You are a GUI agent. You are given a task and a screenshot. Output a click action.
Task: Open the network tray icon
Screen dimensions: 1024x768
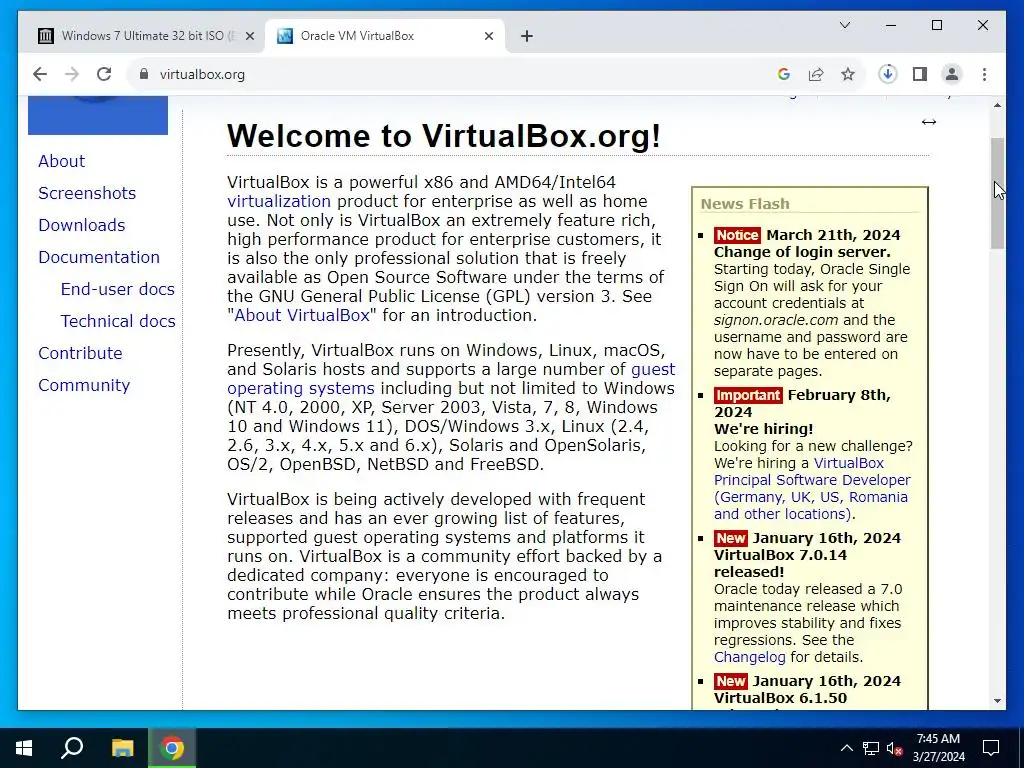(x=871, y=748)
